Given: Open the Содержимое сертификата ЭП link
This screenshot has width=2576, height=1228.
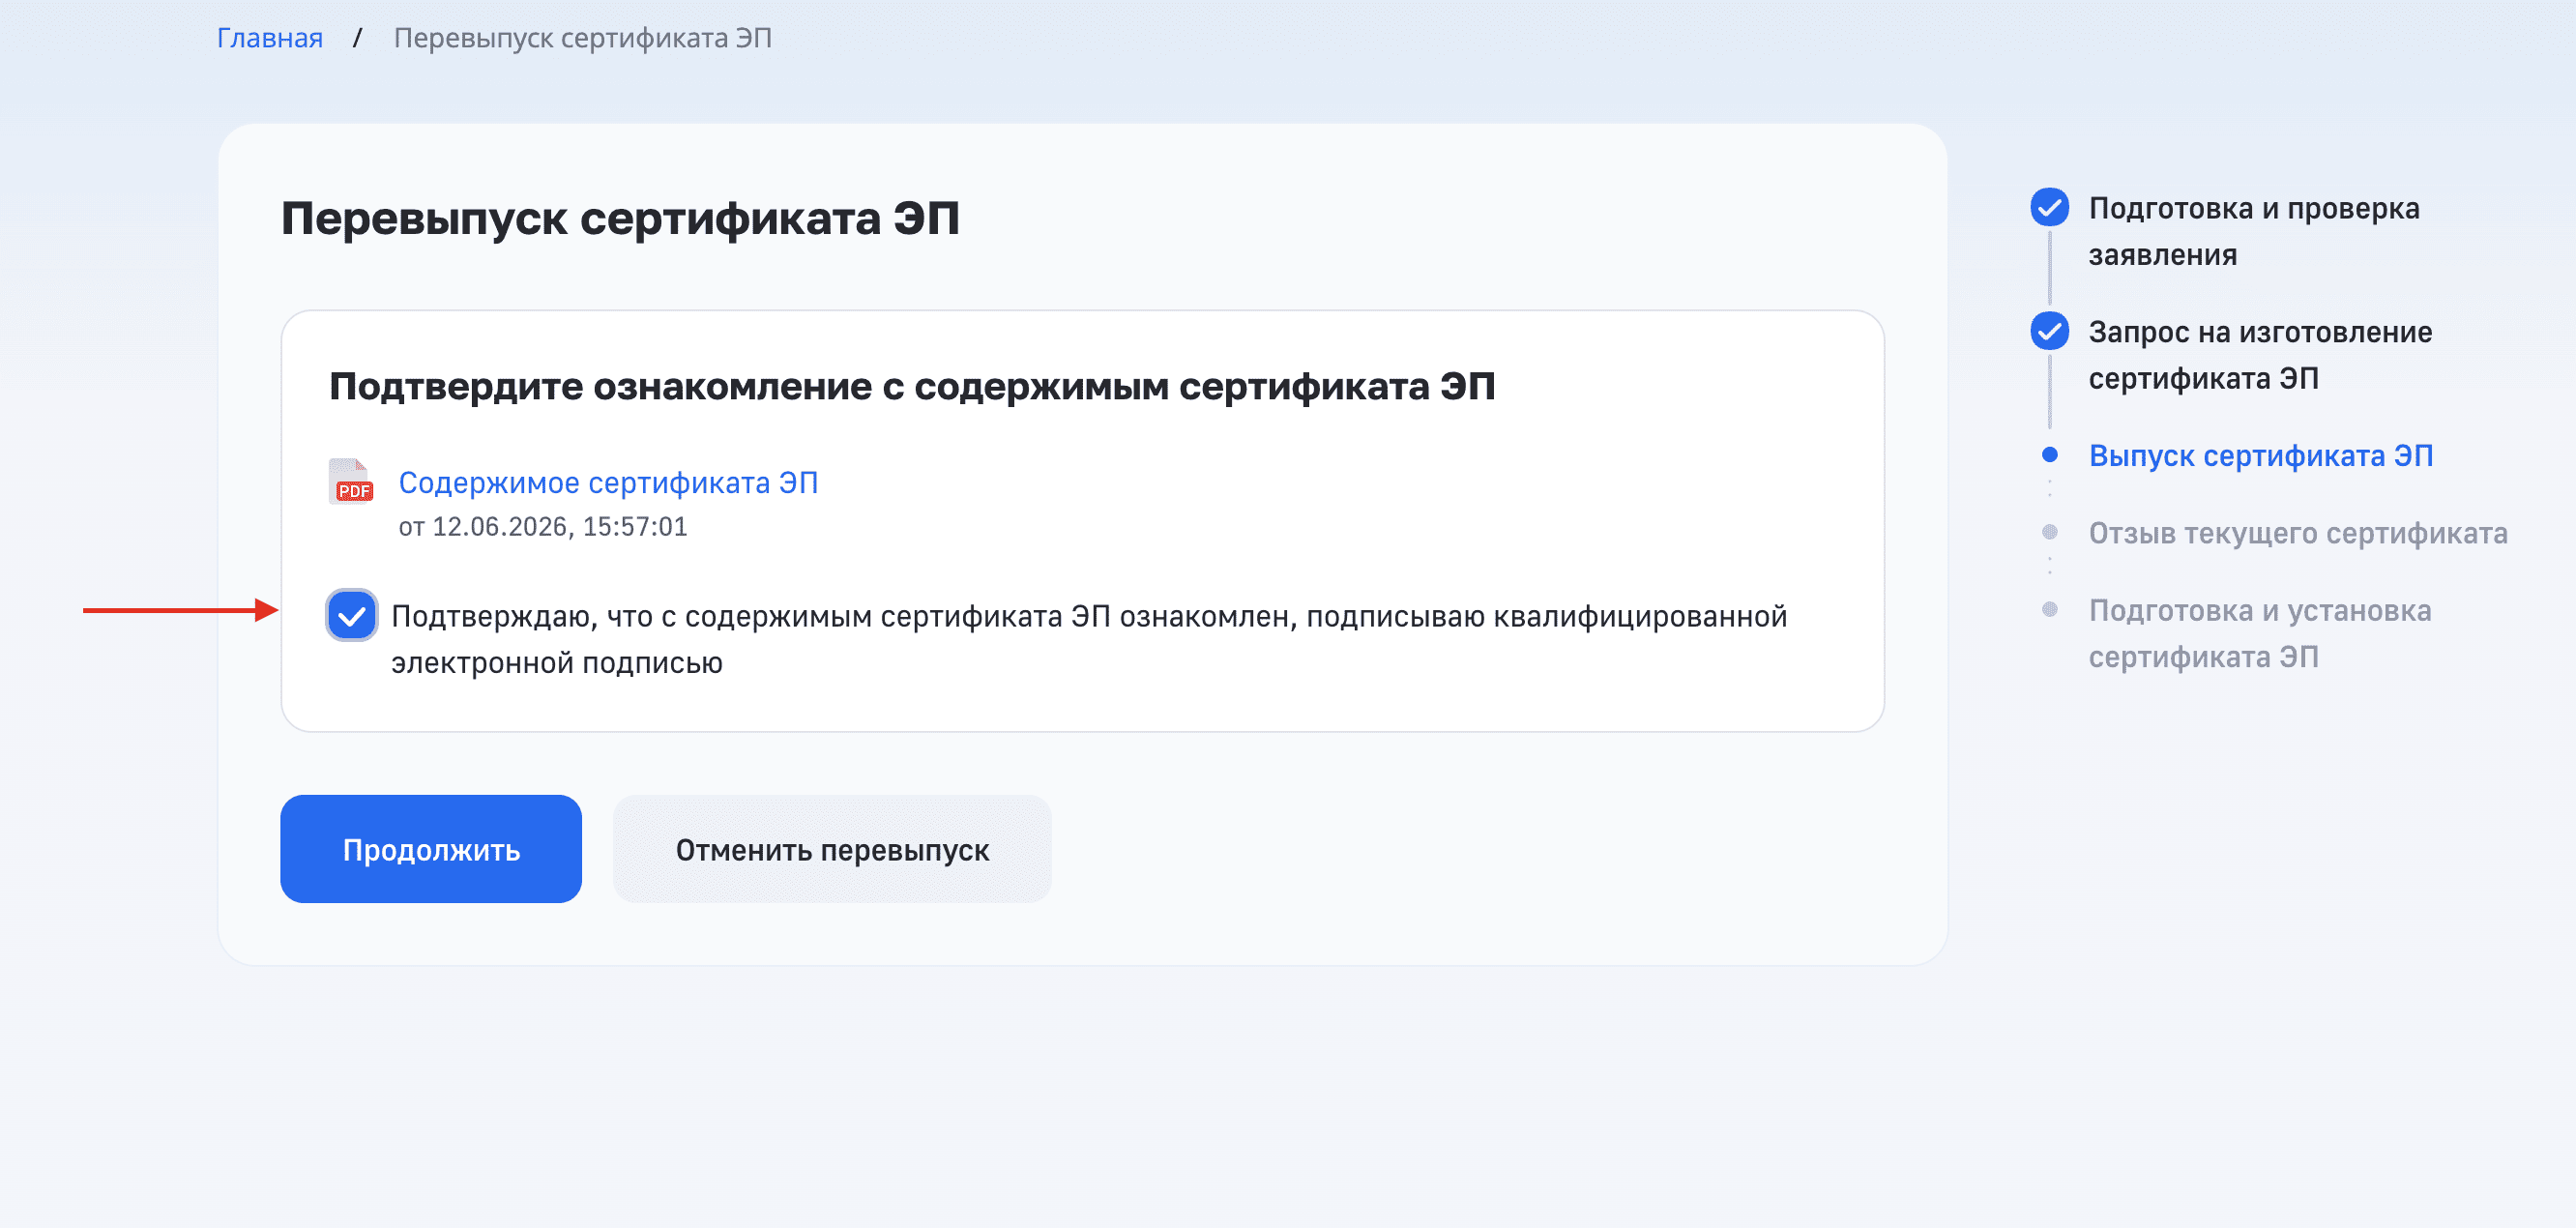Looking at the screenshot, I should (x=608, y=483).
